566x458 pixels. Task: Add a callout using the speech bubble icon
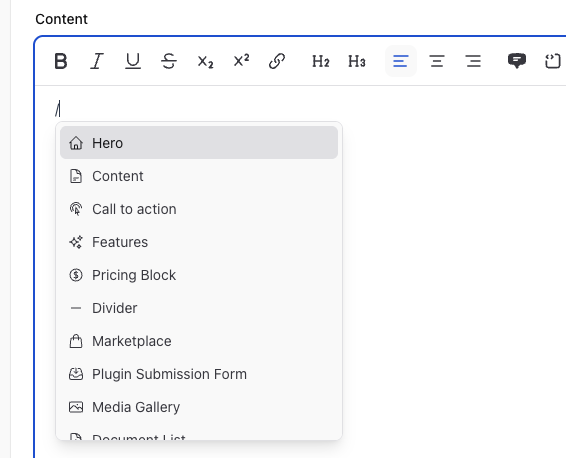(x=517, y=61)
